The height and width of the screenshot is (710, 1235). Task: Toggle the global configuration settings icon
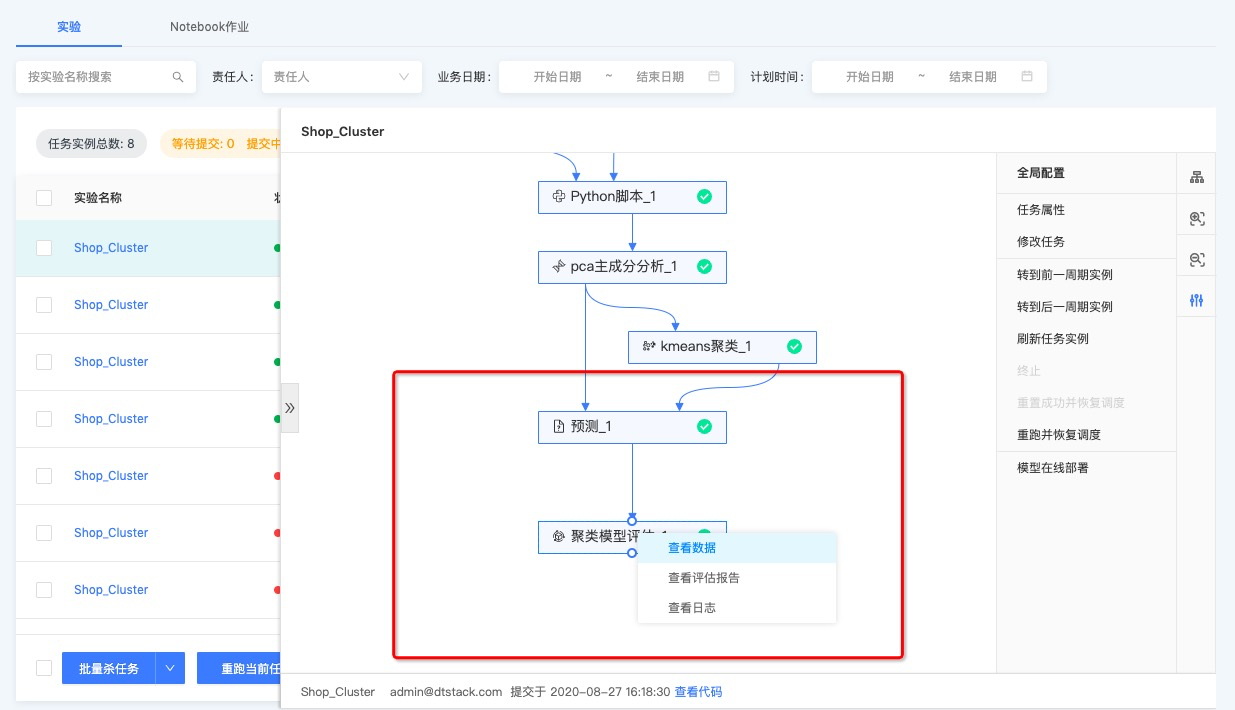pyautogui.click(x=1196, y=301)
